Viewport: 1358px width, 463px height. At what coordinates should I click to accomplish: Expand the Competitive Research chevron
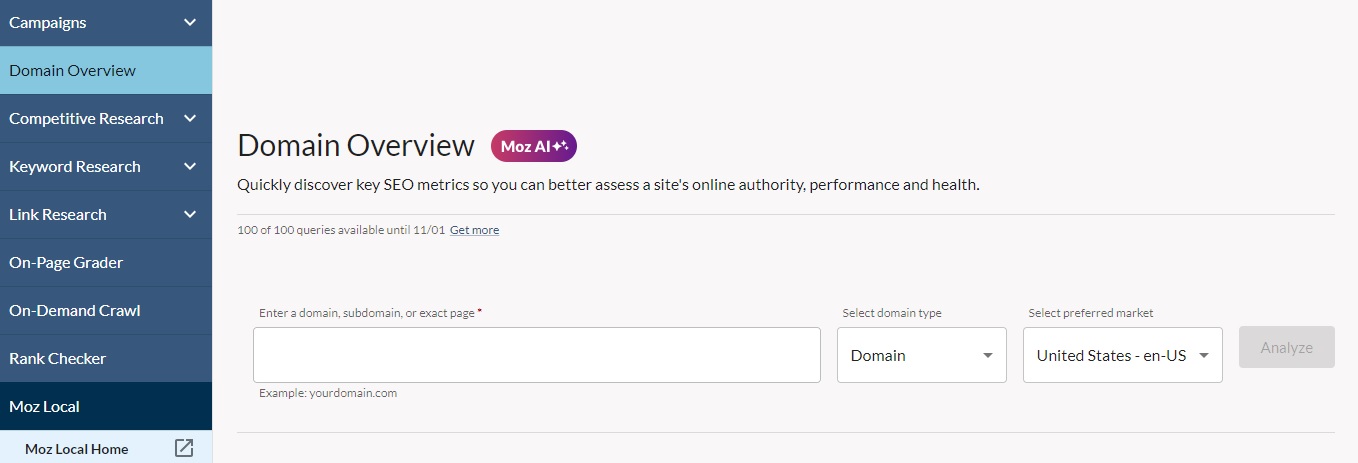pyautogui.click(x=190, y=118)
